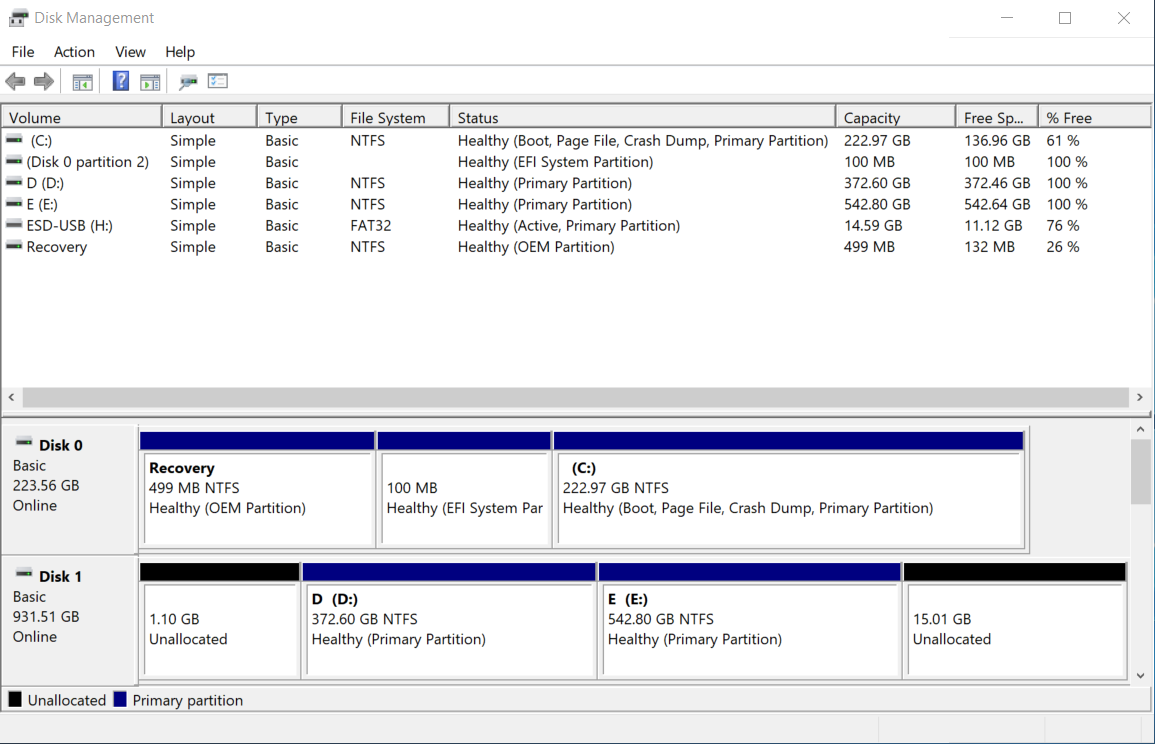The image size is (1155, 744).
Task: Toggle the console tree pane icon
Action: [x=82, y=82]
